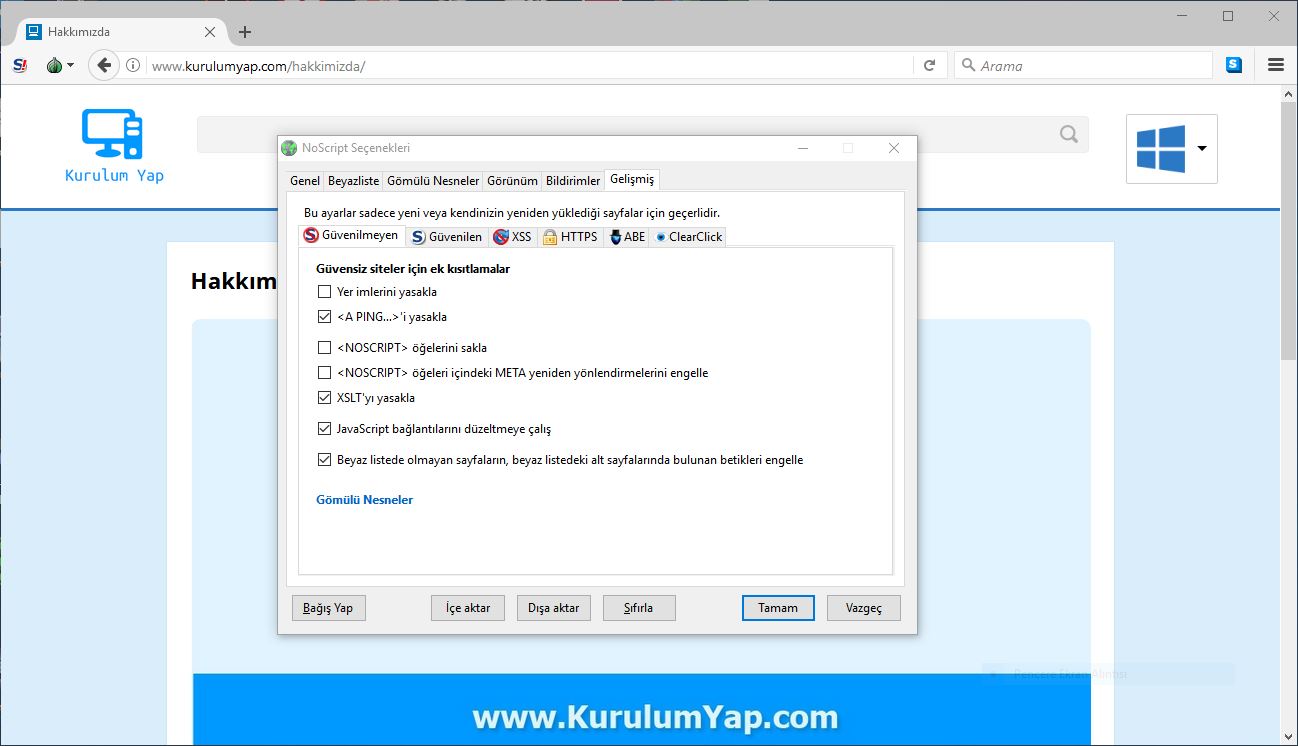Switch to the Genel tab

pos(305,181)
